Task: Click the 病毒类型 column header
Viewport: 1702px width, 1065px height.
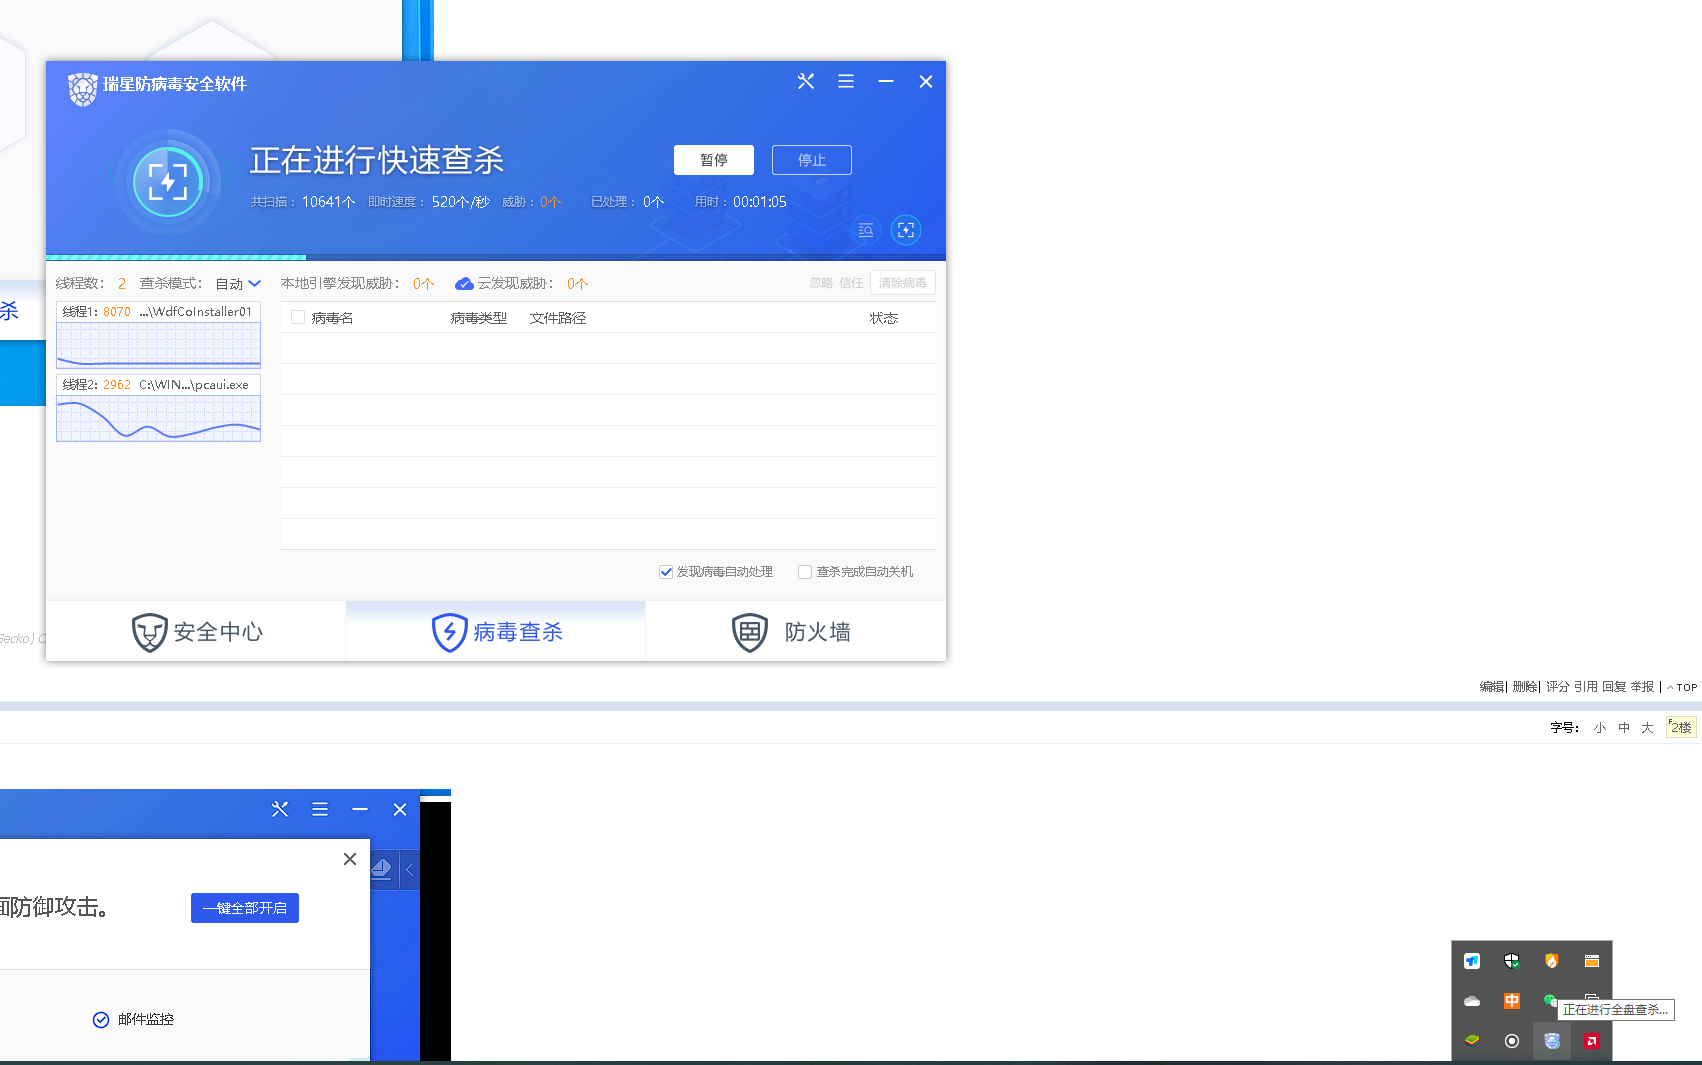Action: pos(479,318)
